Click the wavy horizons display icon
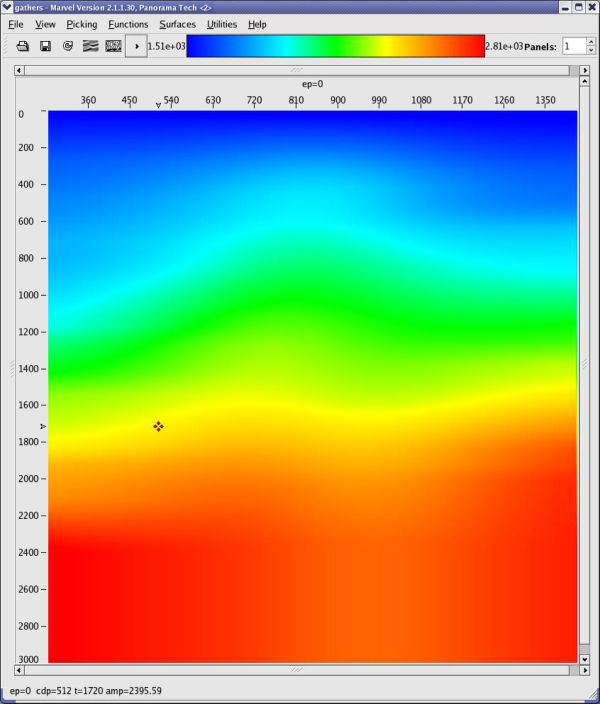The image size is (600, 704). [x=91, y=46]
